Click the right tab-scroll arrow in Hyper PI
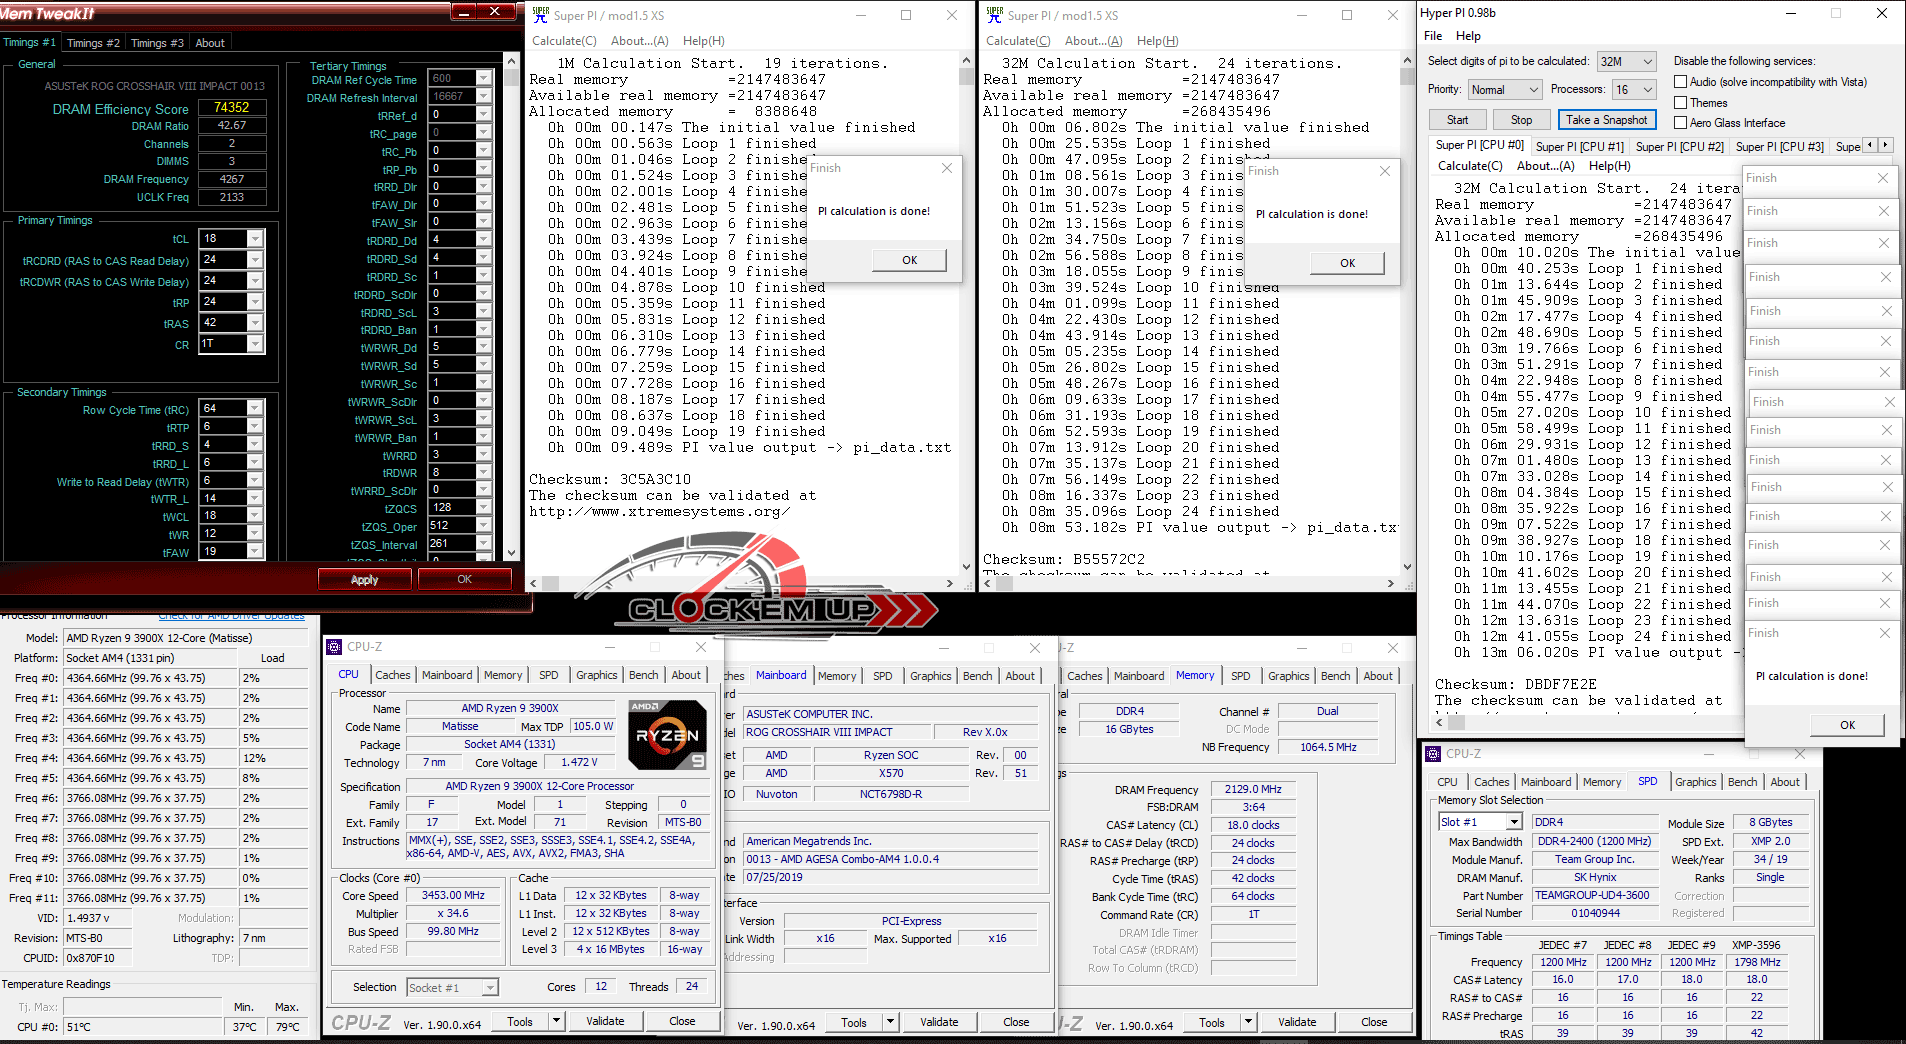The width and height of the screenshot is (1906, 1044). tap(1886, 145)
